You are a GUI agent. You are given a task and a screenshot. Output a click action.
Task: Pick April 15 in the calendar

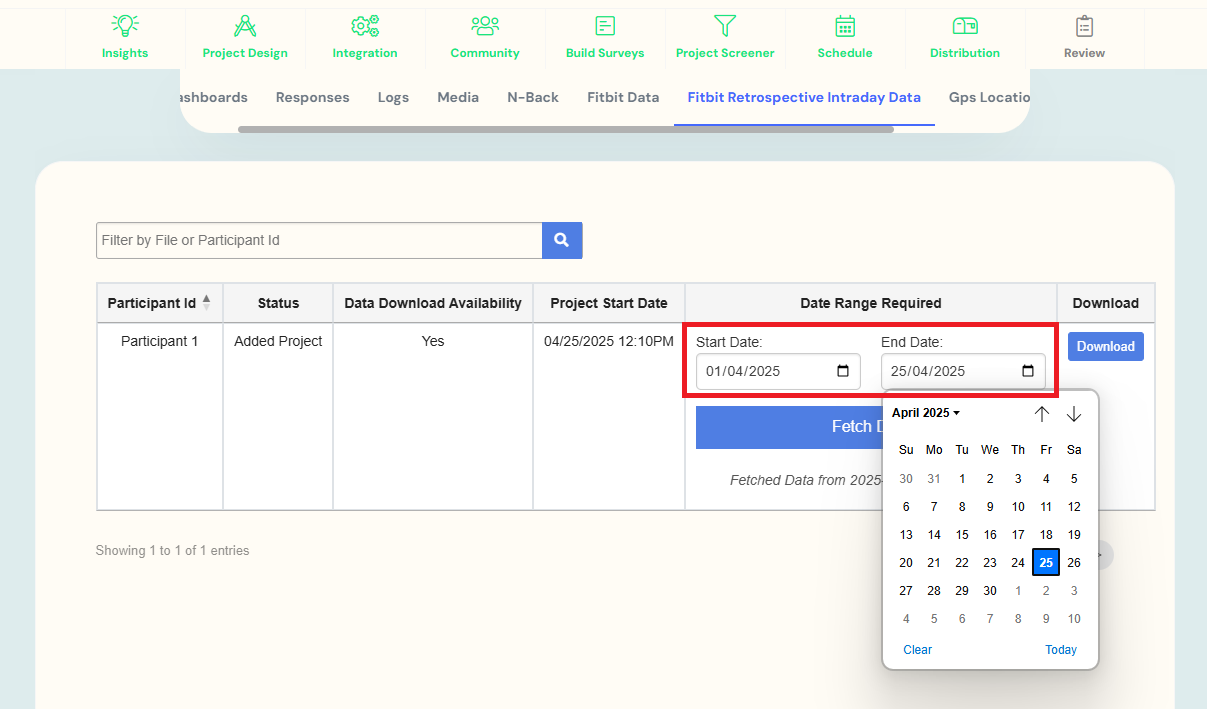point(962,535)
